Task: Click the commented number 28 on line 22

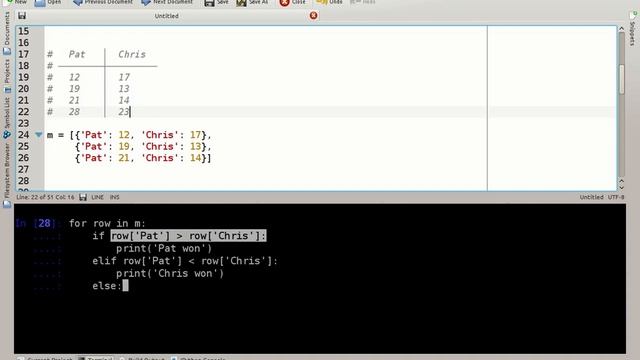Action: [x=74, y=112]
